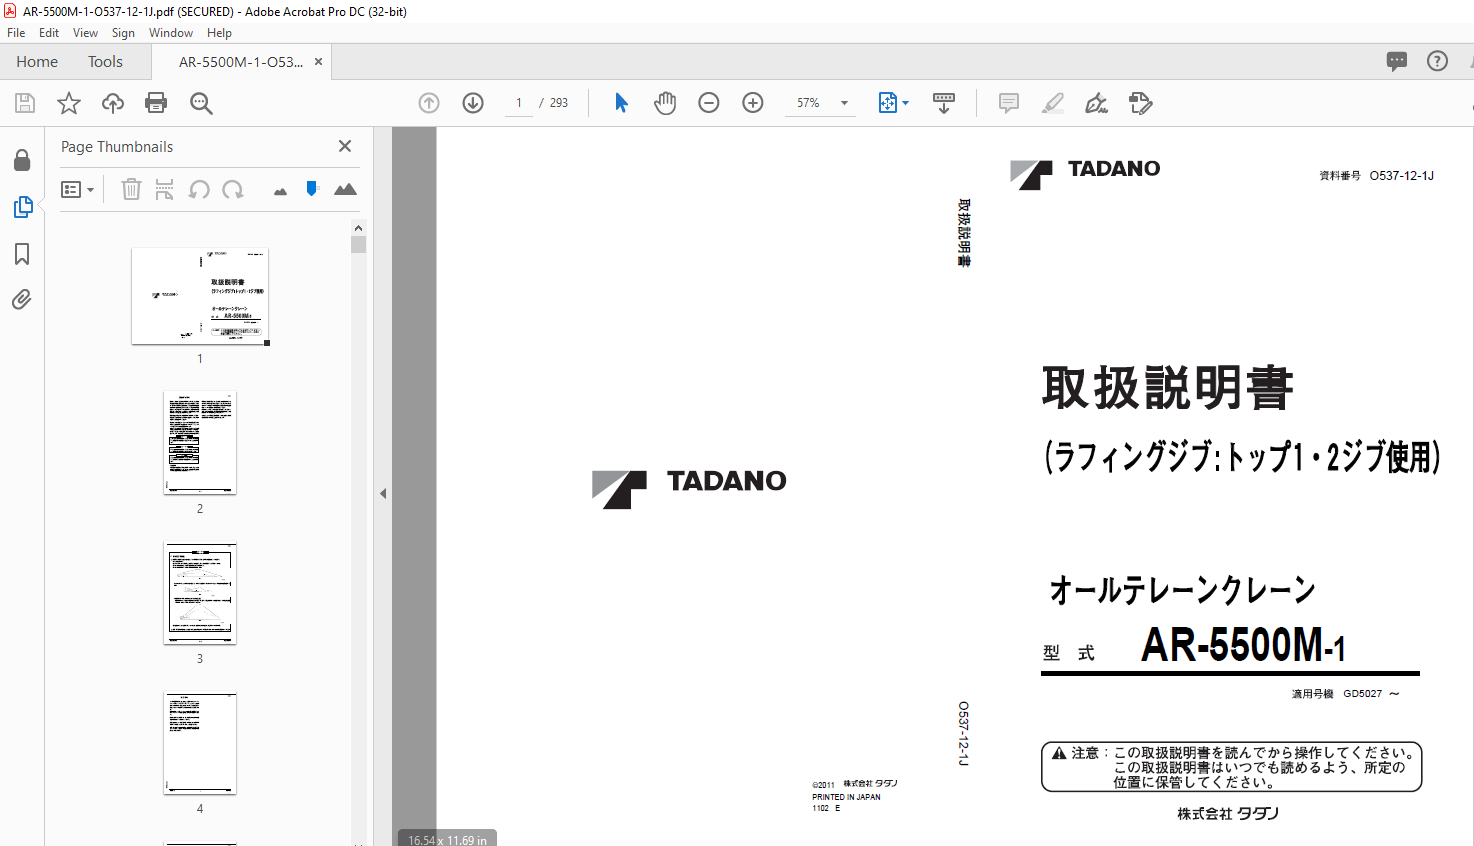This screenshot has width=1474, height=846.
Task: Add a sticky note comment
Action: [x=1009, y=103]
